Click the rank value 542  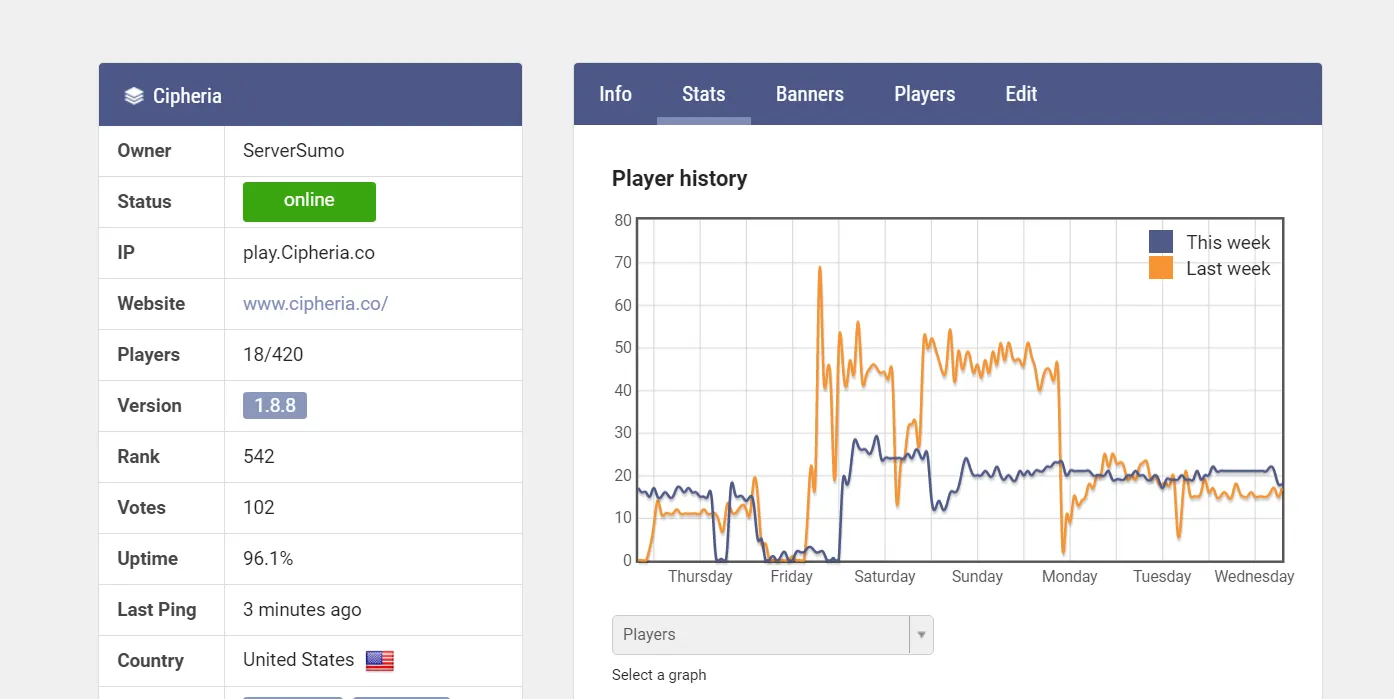(x=259, y=457)
